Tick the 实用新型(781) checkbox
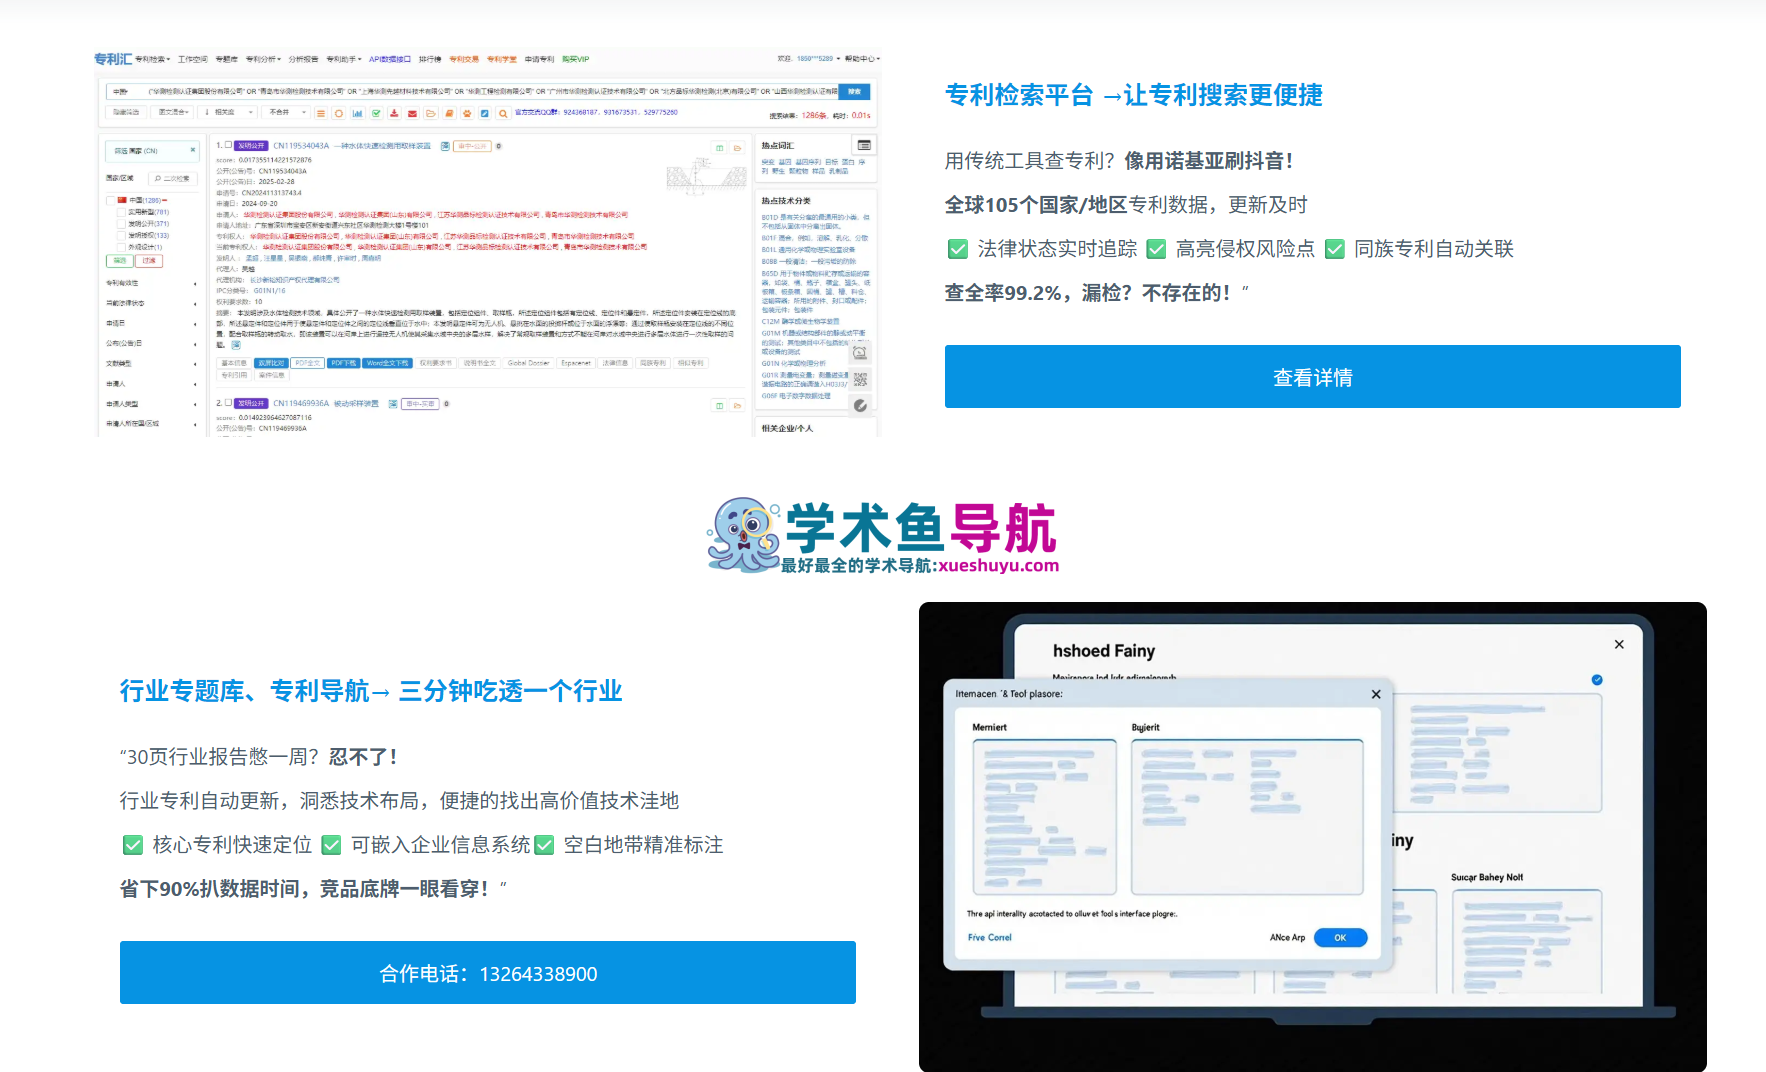The width and height of the screenshot is (1766, 1072). click(121, 212)
